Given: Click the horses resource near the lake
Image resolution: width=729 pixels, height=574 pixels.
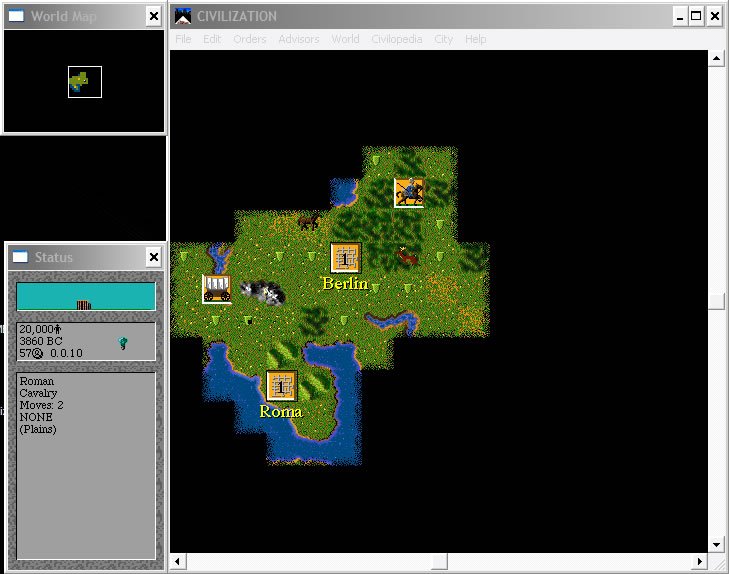Looking at the screenshot, I should pos(309,221).
